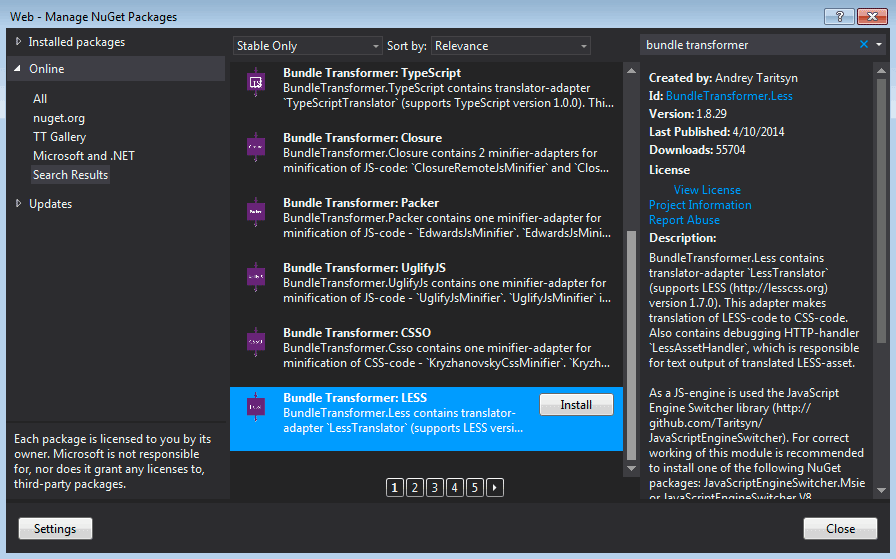Go to results page 4
The height and width of the screenshot is (559, 896).
click(455, 488)
